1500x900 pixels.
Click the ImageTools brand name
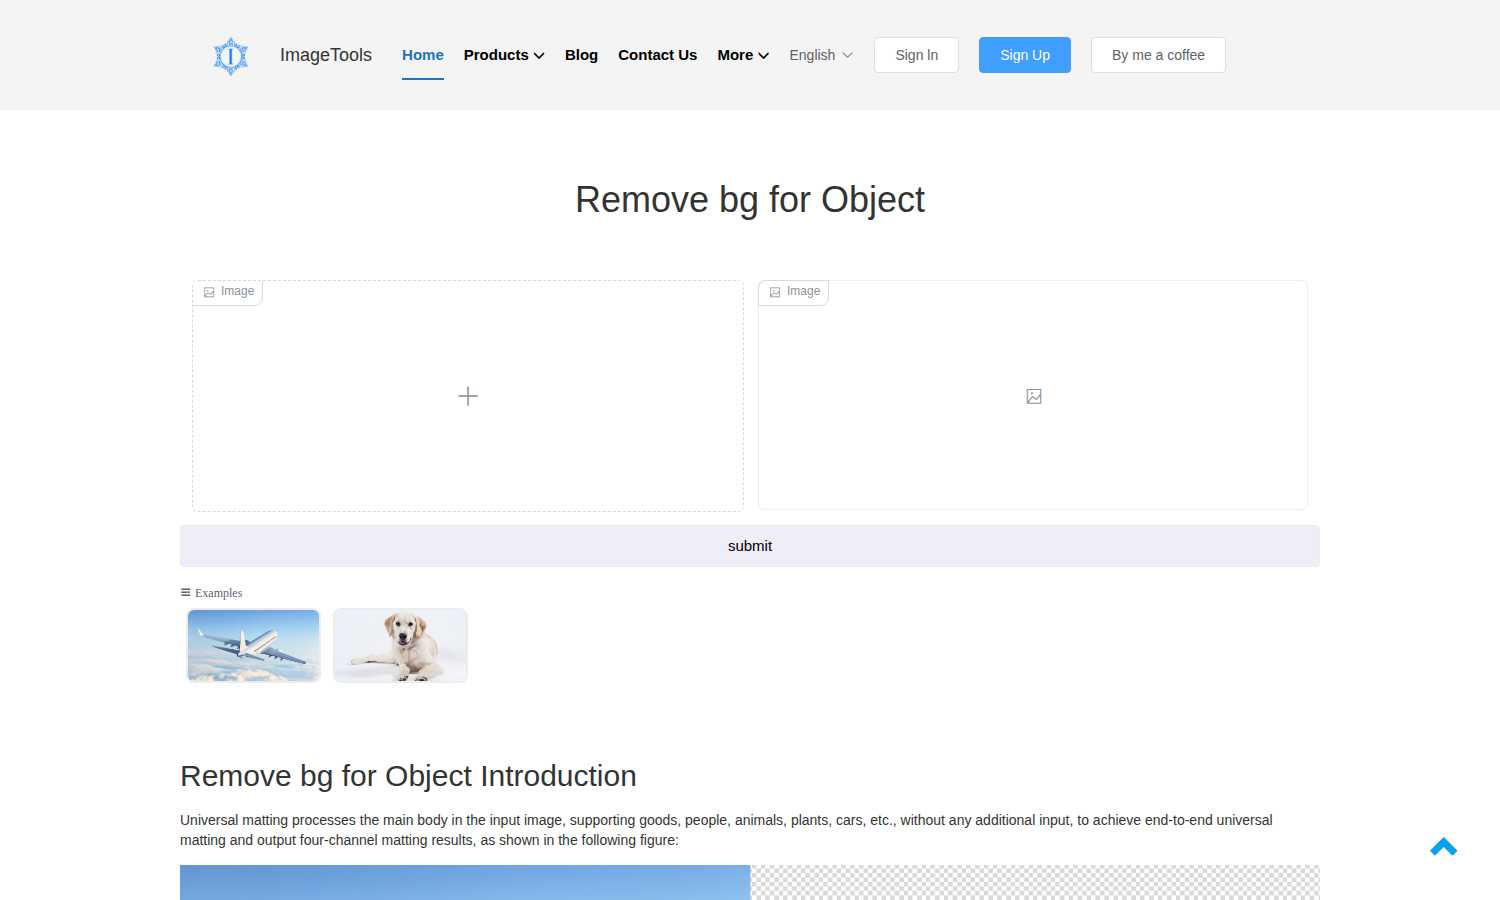(x=326, y=55)
